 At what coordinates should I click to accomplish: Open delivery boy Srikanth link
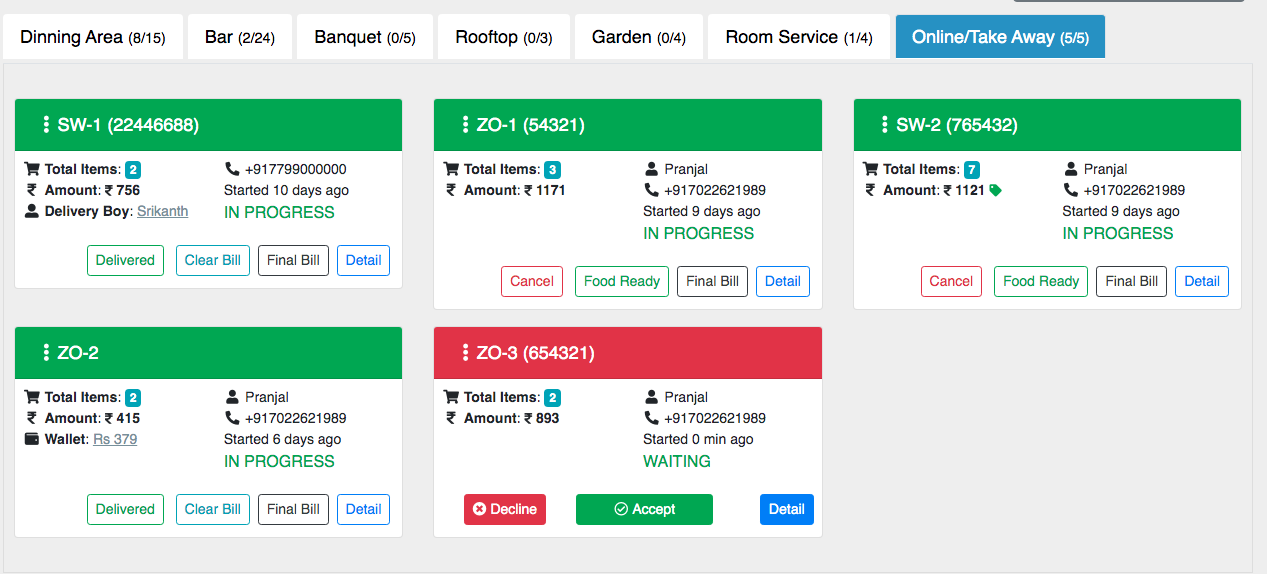tap(162, 212)
